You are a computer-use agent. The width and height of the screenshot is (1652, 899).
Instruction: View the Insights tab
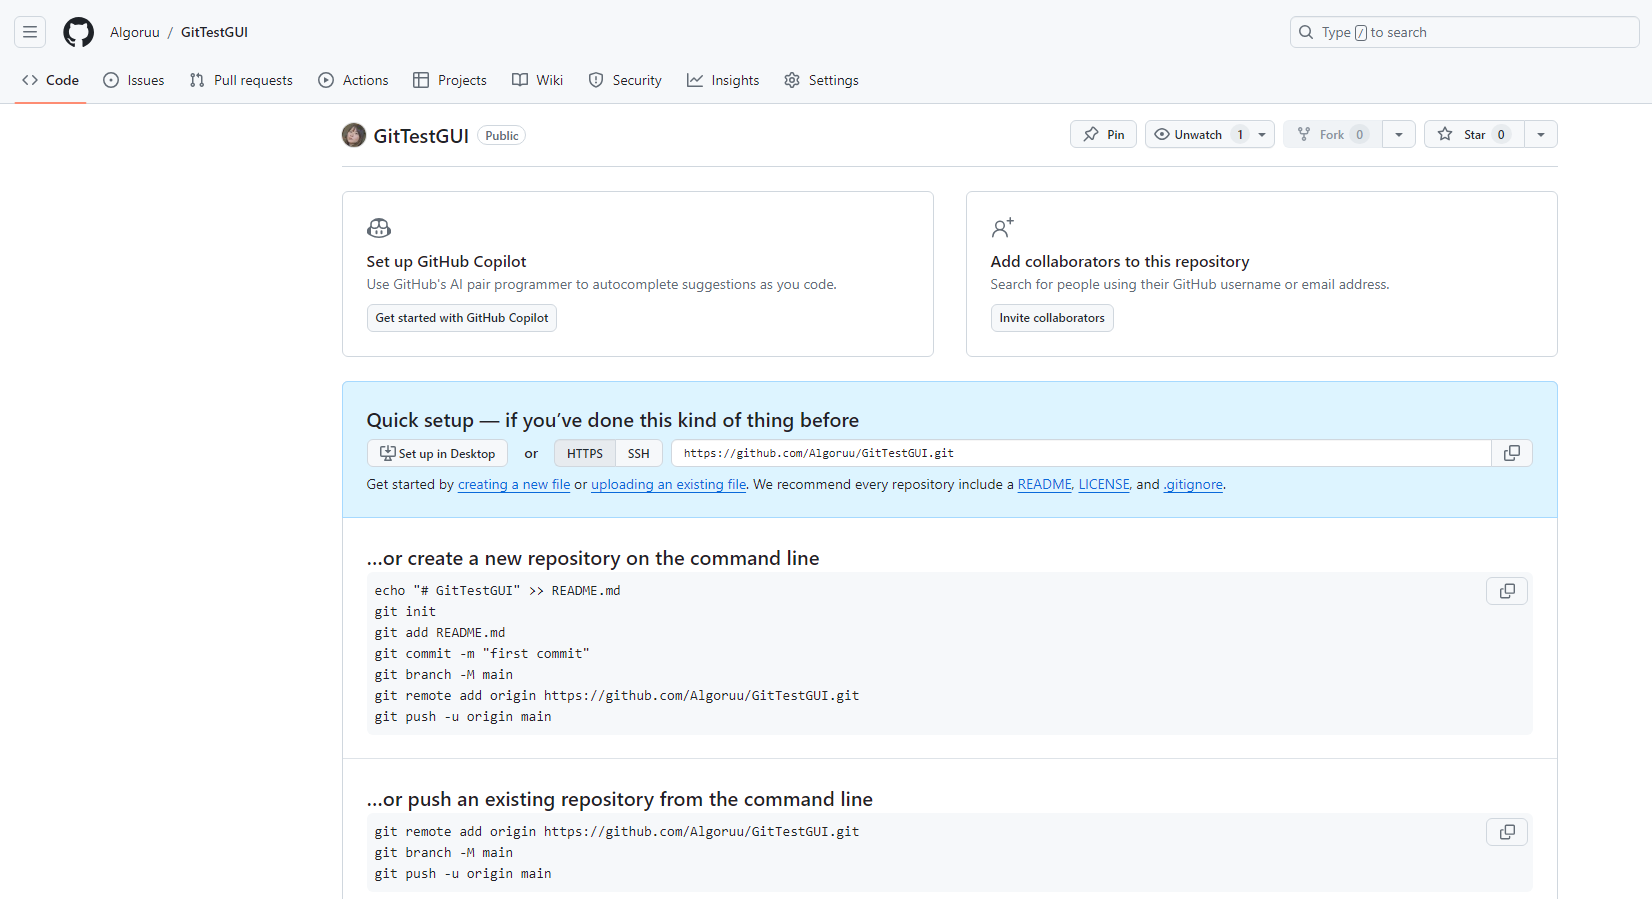[723, 80]
